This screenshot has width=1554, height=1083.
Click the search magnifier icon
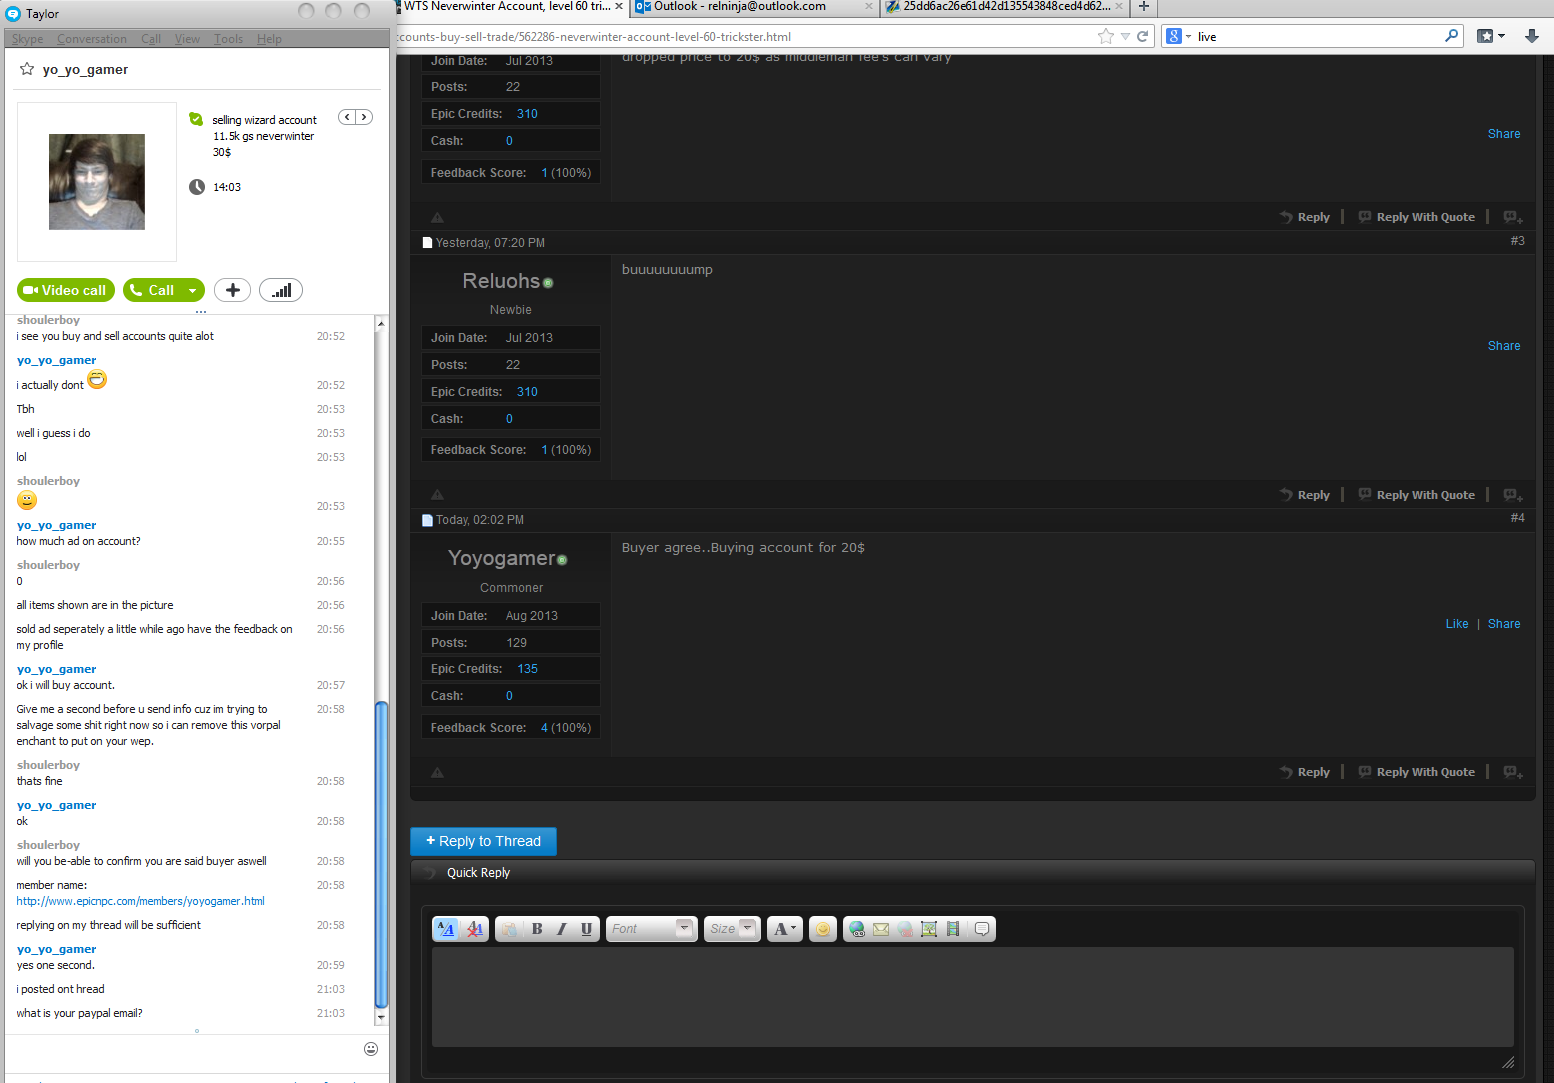1452,36
